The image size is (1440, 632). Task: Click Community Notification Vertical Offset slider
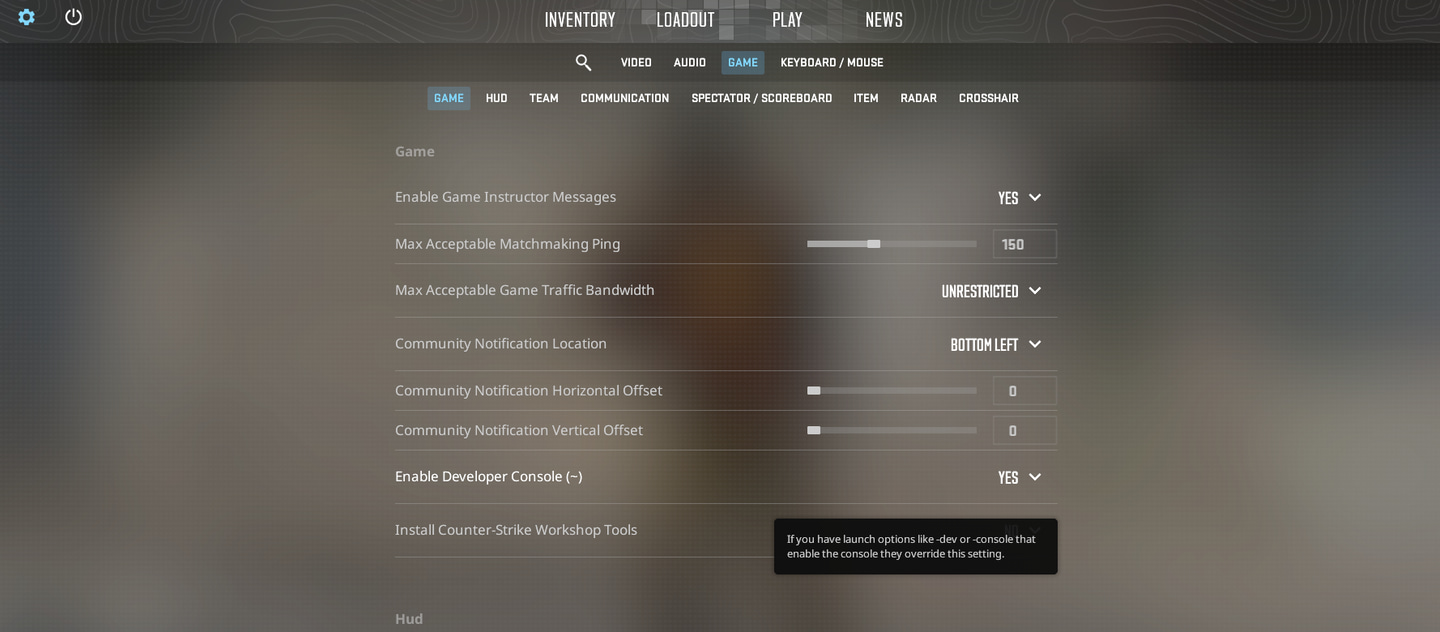coord(890,431)
